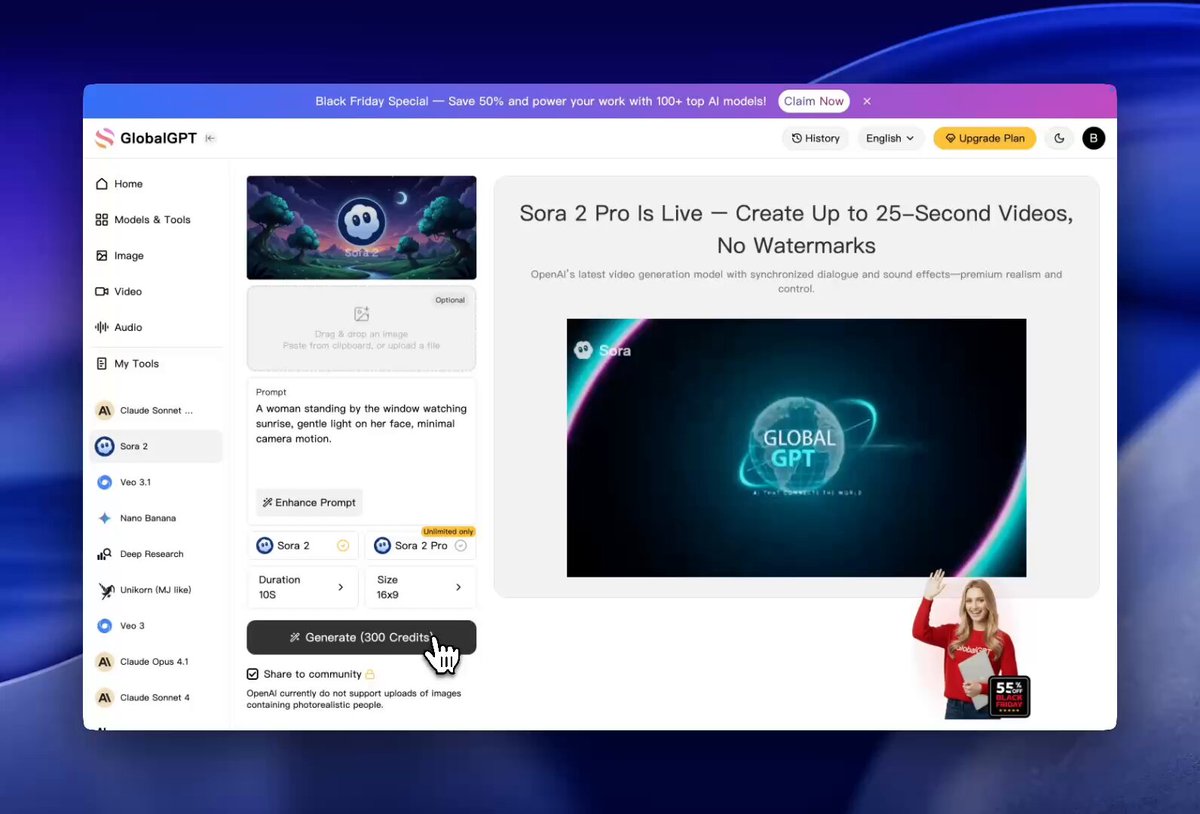The height and width of the screenshot is (814, 1200).
Task: Click the 55% off Black Friday badge
Action: tap(1009, 696)
